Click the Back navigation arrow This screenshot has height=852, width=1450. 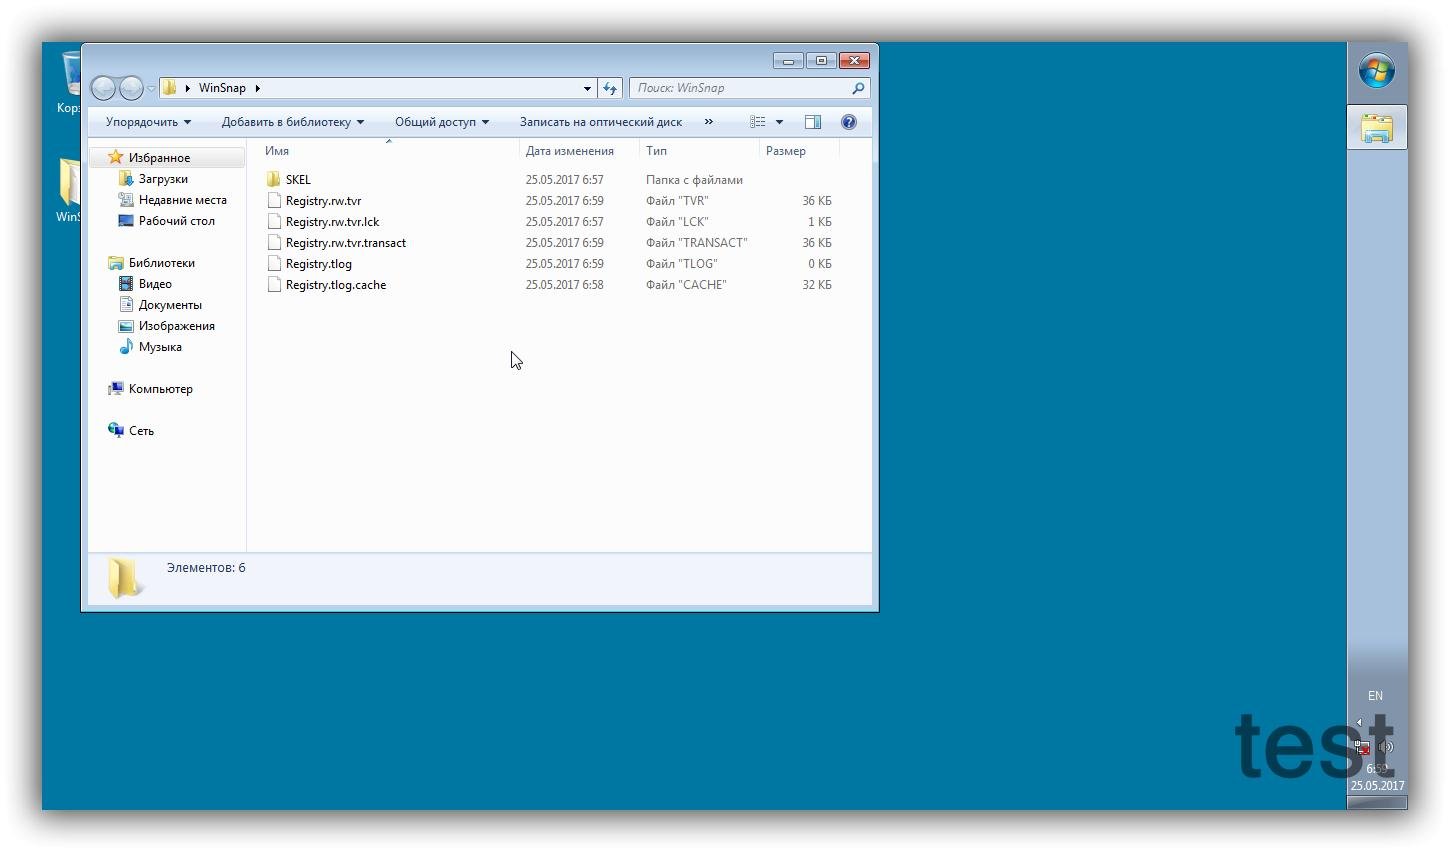click(x=103, y=88)
